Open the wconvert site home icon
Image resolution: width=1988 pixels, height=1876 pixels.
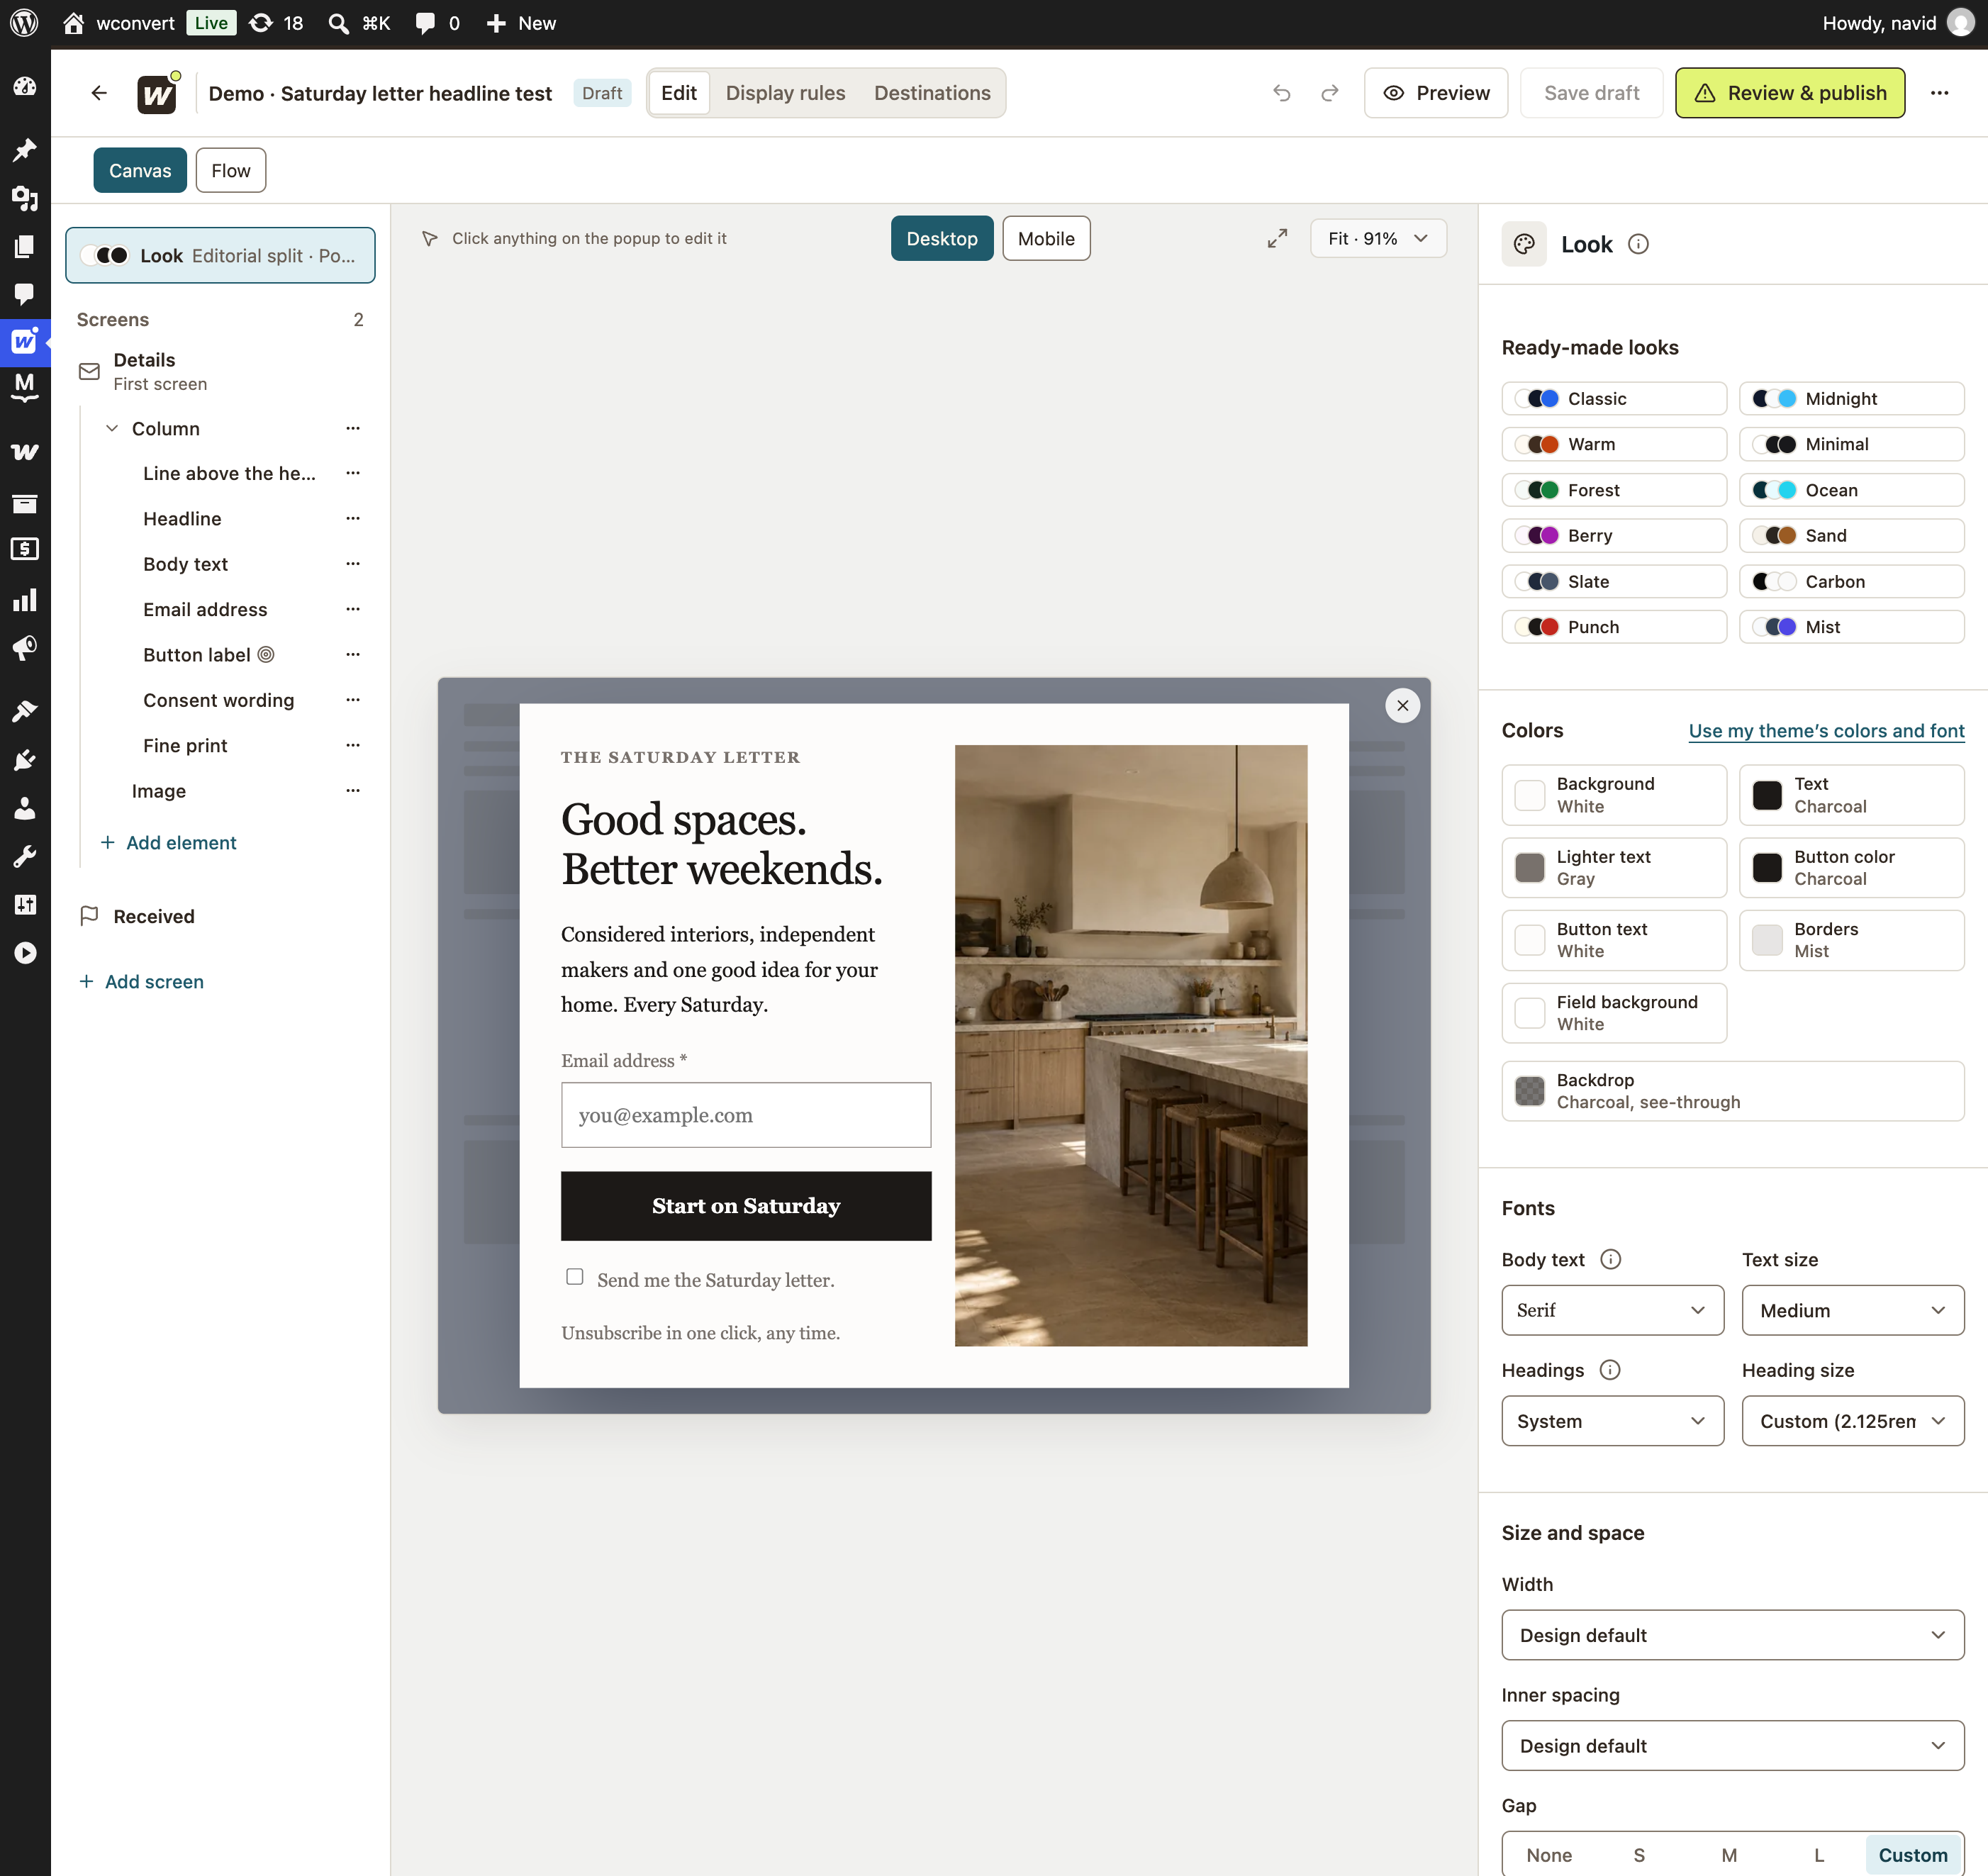(x=73, y=23)
